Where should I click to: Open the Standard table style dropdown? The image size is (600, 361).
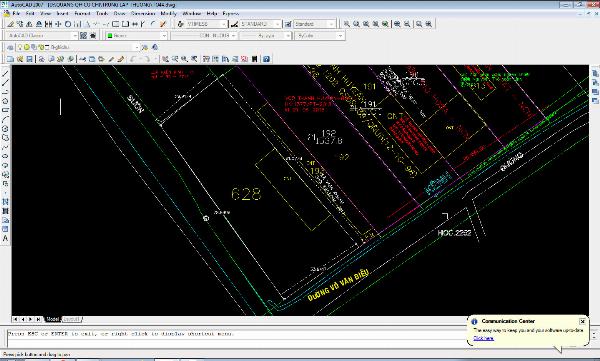tap(315, 24)
